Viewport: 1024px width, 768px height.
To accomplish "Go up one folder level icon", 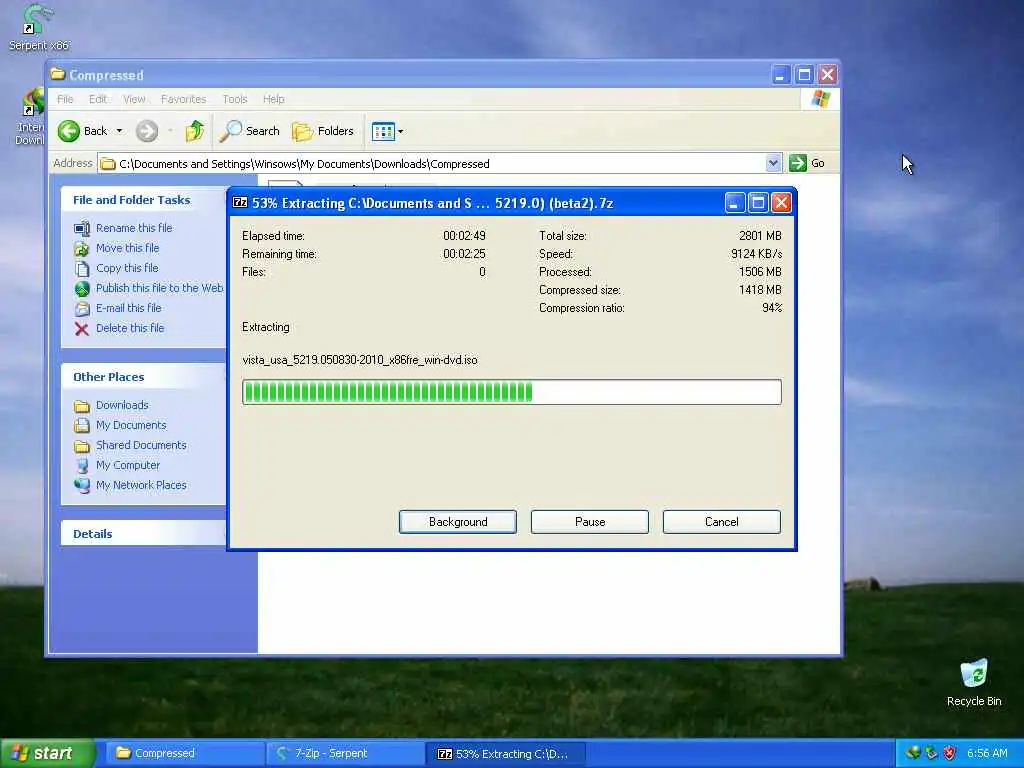I will [195, 131].
